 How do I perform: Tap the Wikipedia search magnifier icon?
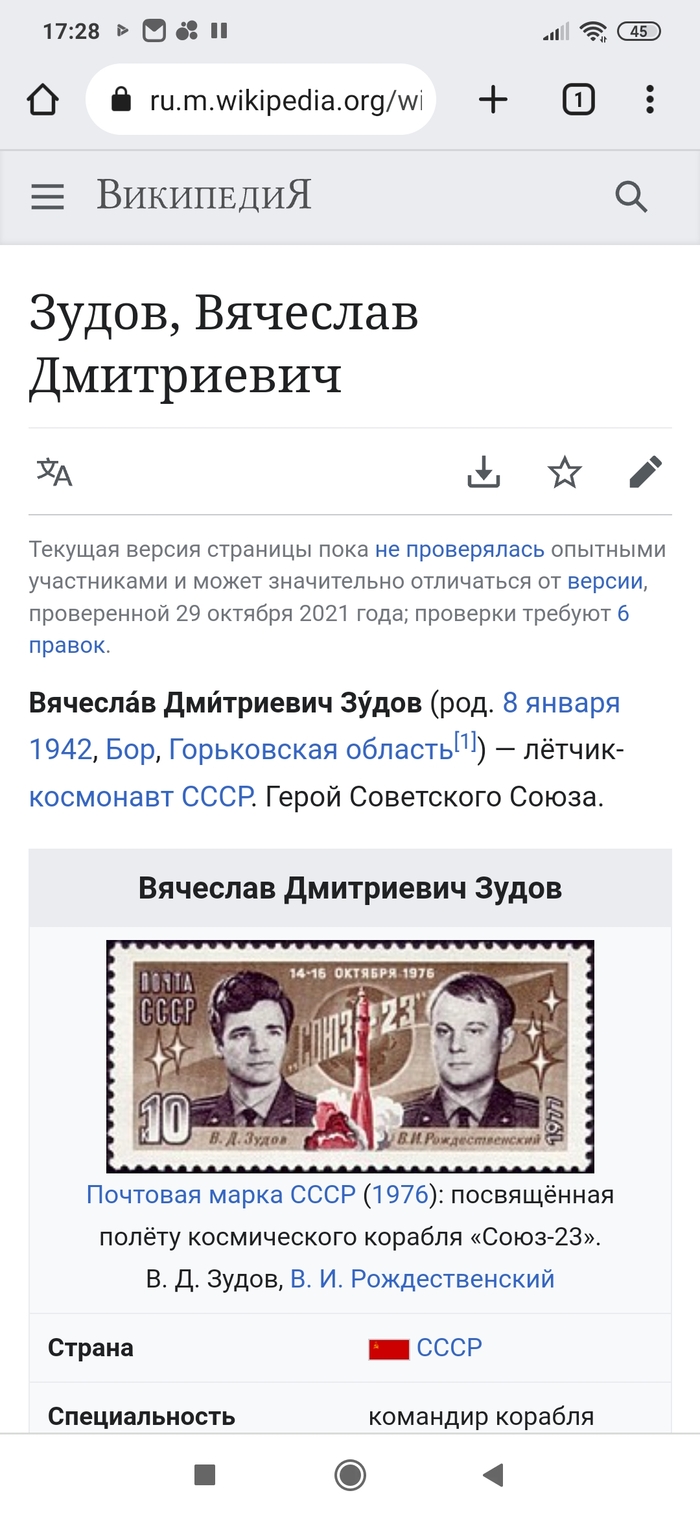pyautogui.click(x=631, y=197)
